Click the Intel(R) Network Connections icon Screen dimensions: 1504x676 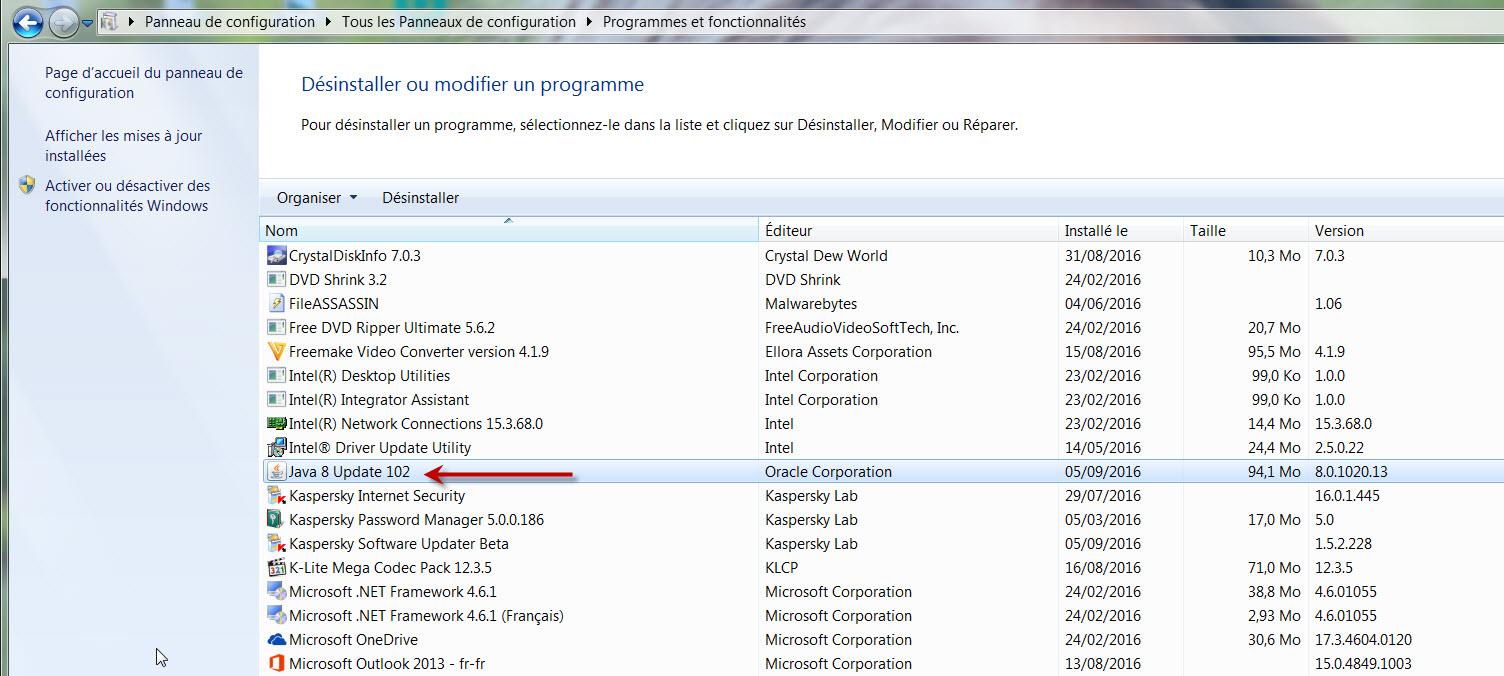point(277,423)
